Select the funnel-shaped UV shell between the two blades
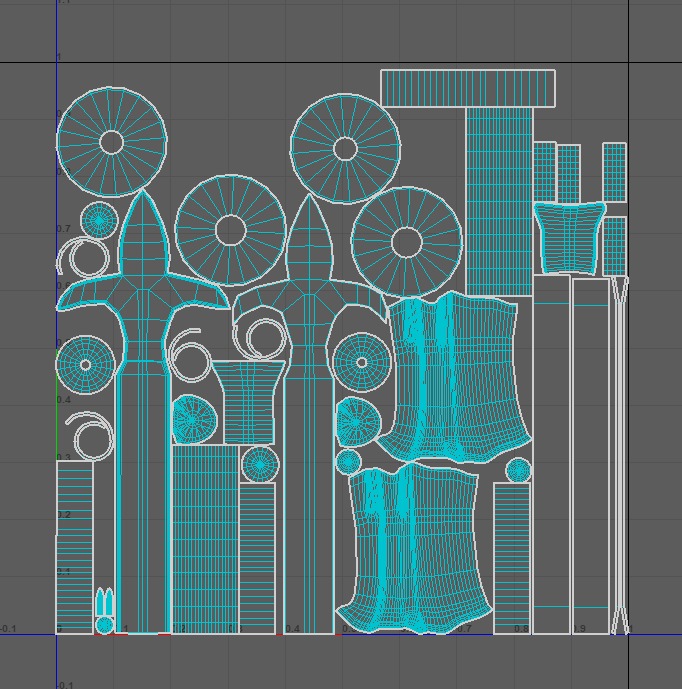 click(249, 402)
